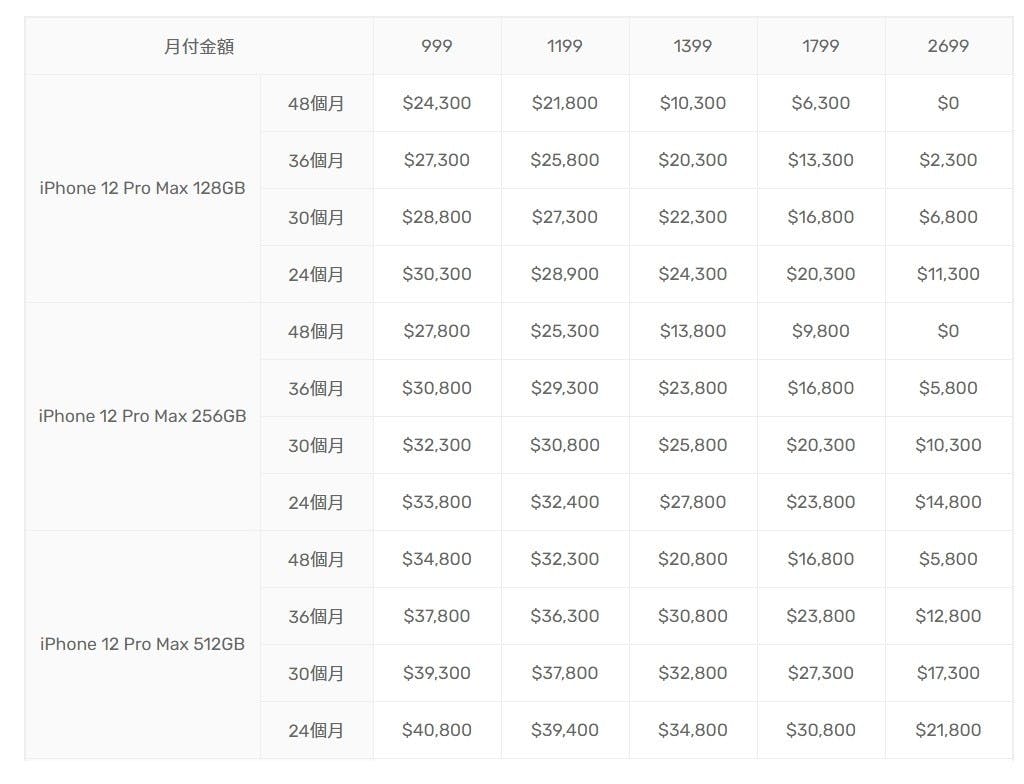
Task: Select the 999 monthly plan column header
Action: pos(437,46)
